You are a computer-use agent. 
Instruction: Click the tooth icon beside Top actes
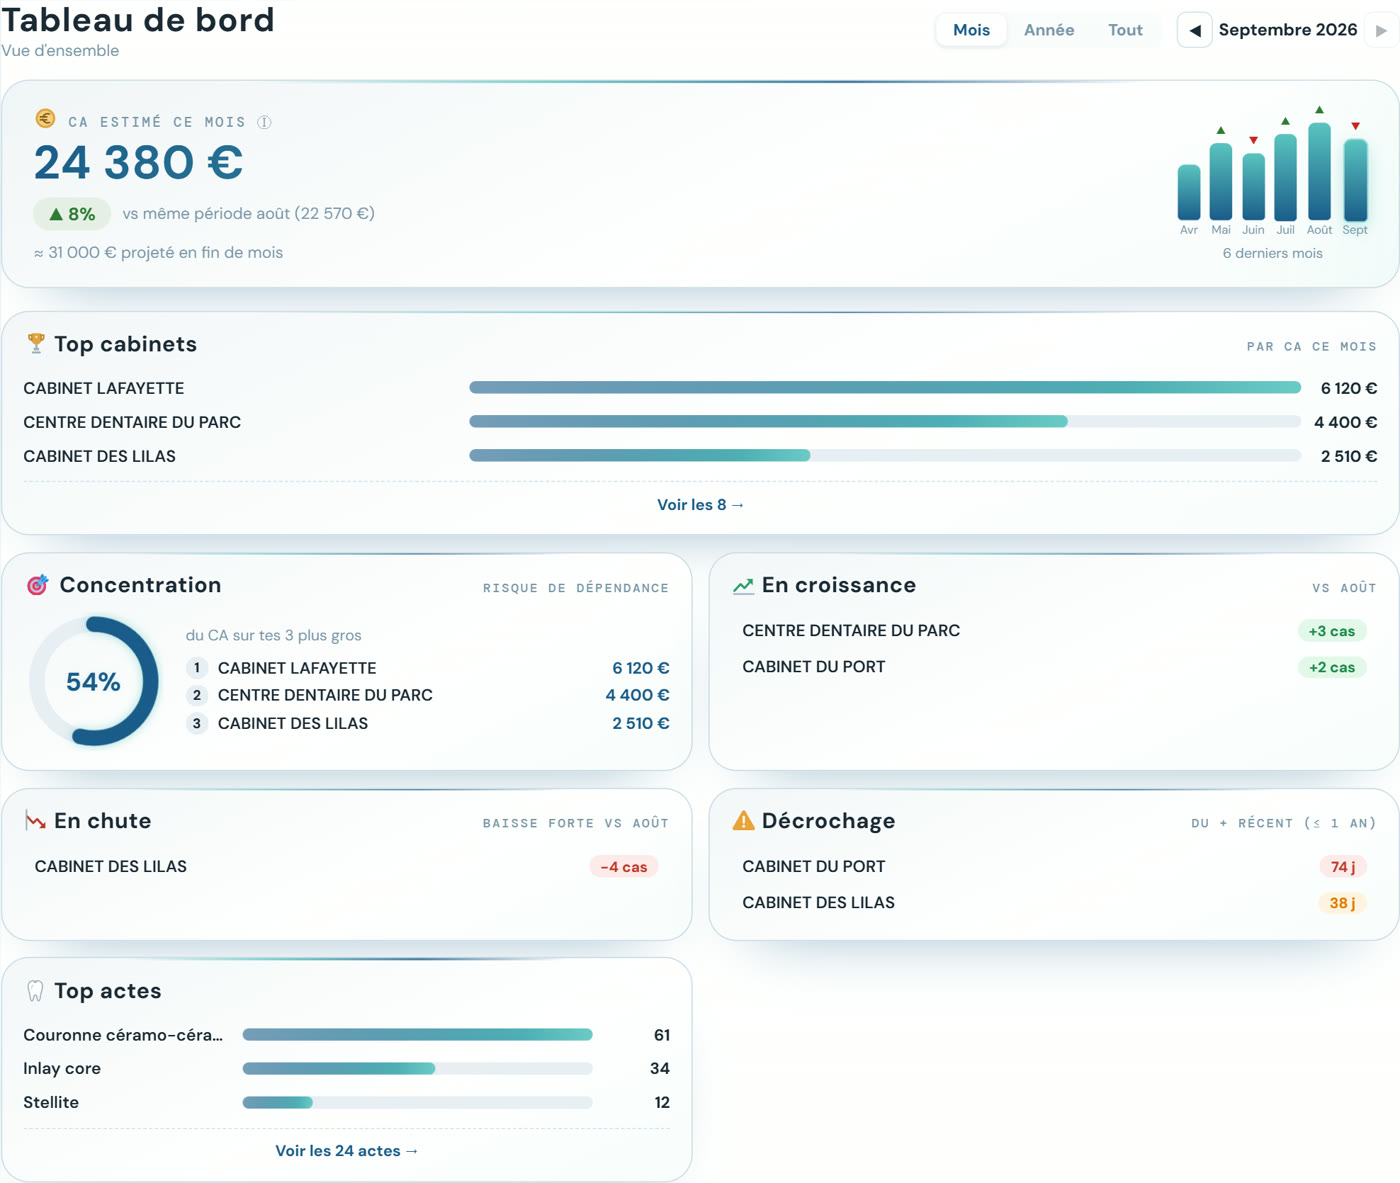pos(36,991)
